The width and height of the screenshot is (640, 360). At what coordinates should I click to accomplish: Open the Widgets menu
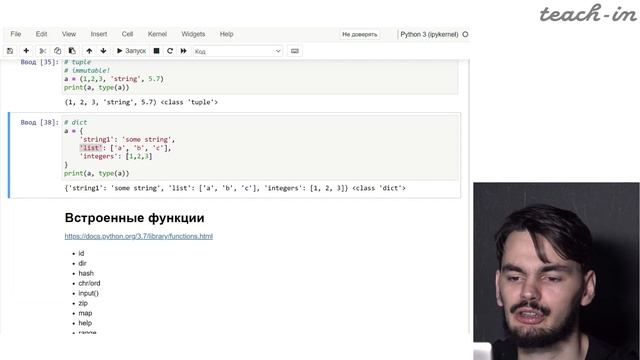pos(193,34)
